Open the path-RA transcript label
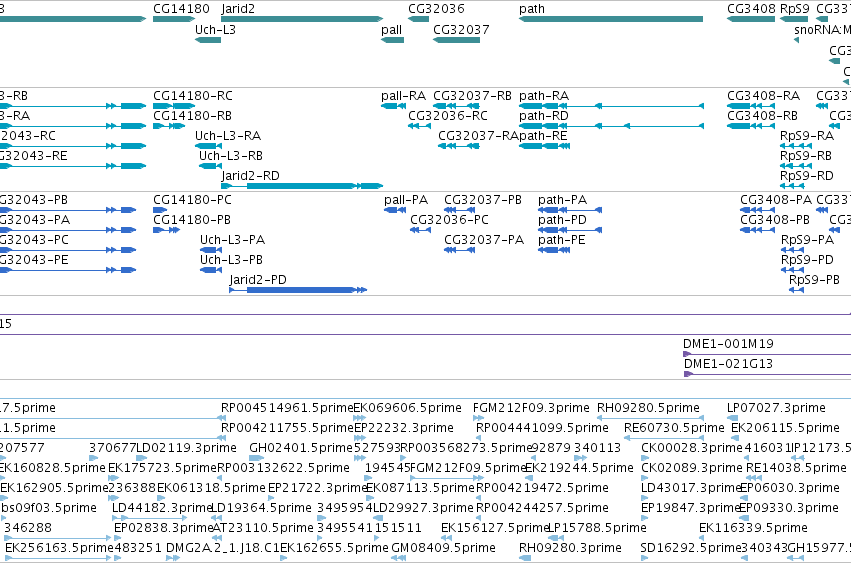The height and width of the screenshot is (563, 851). coord(544,96)
